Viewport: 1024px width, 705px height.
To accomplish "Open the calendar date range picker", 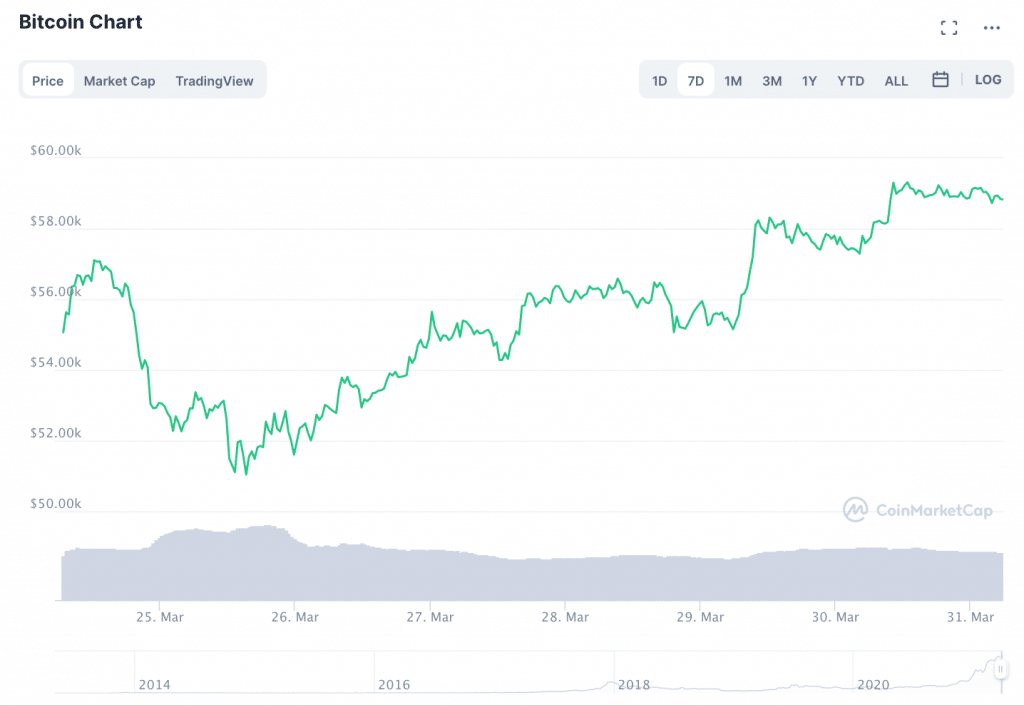I will [940, 80].
